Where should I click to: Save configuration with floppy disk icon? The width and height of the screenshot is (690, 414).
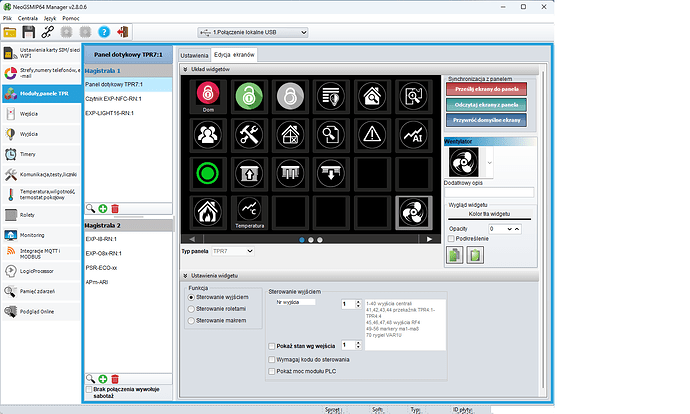(x=29, y=32)
